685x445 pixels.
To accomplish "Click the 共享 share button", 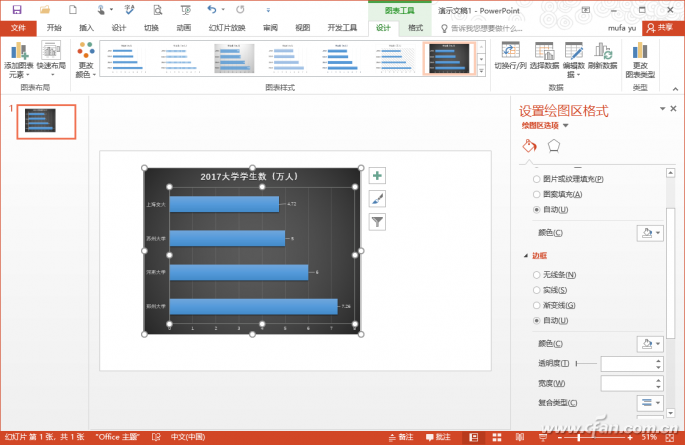I will 660,28.
